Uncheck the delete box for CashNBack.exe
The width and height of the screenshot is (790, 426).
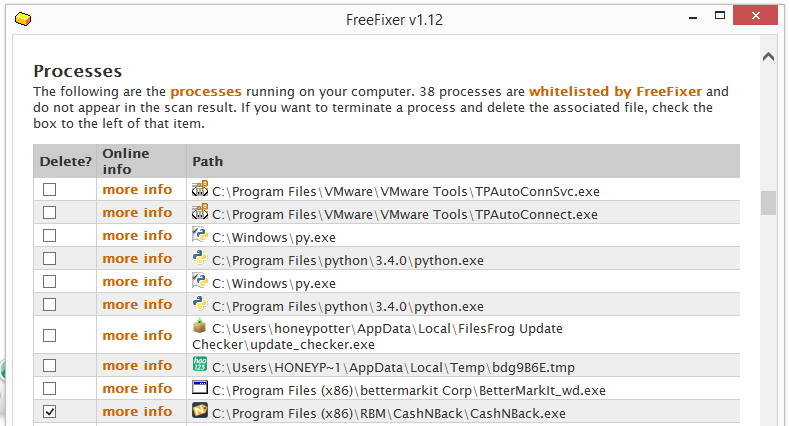[49, 412]
